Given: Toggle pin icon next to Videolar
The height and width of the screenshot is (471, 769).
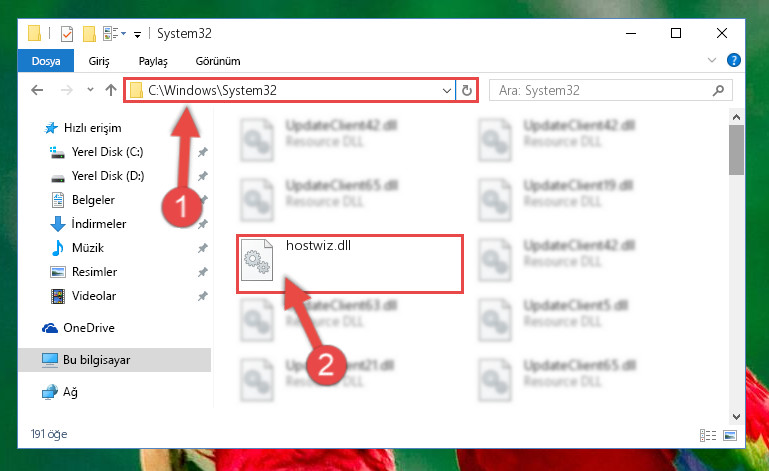Looking at the screenshot, I should point(203,296).
